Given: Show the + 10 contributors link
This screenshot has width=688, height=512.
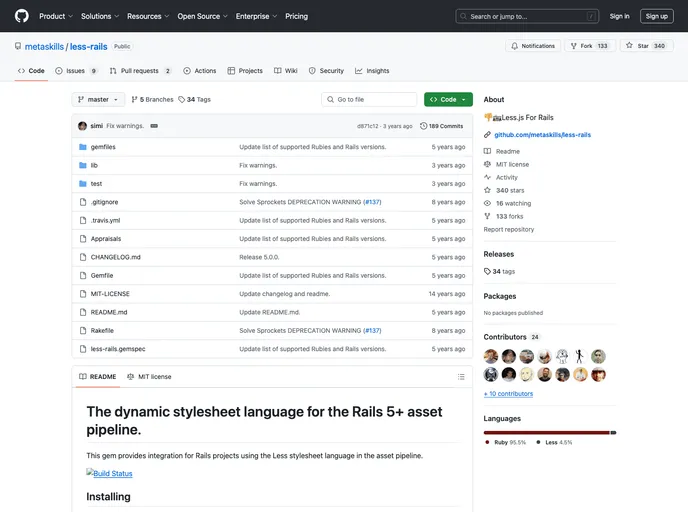Looking at the screenshot, I should pos(508,394).
